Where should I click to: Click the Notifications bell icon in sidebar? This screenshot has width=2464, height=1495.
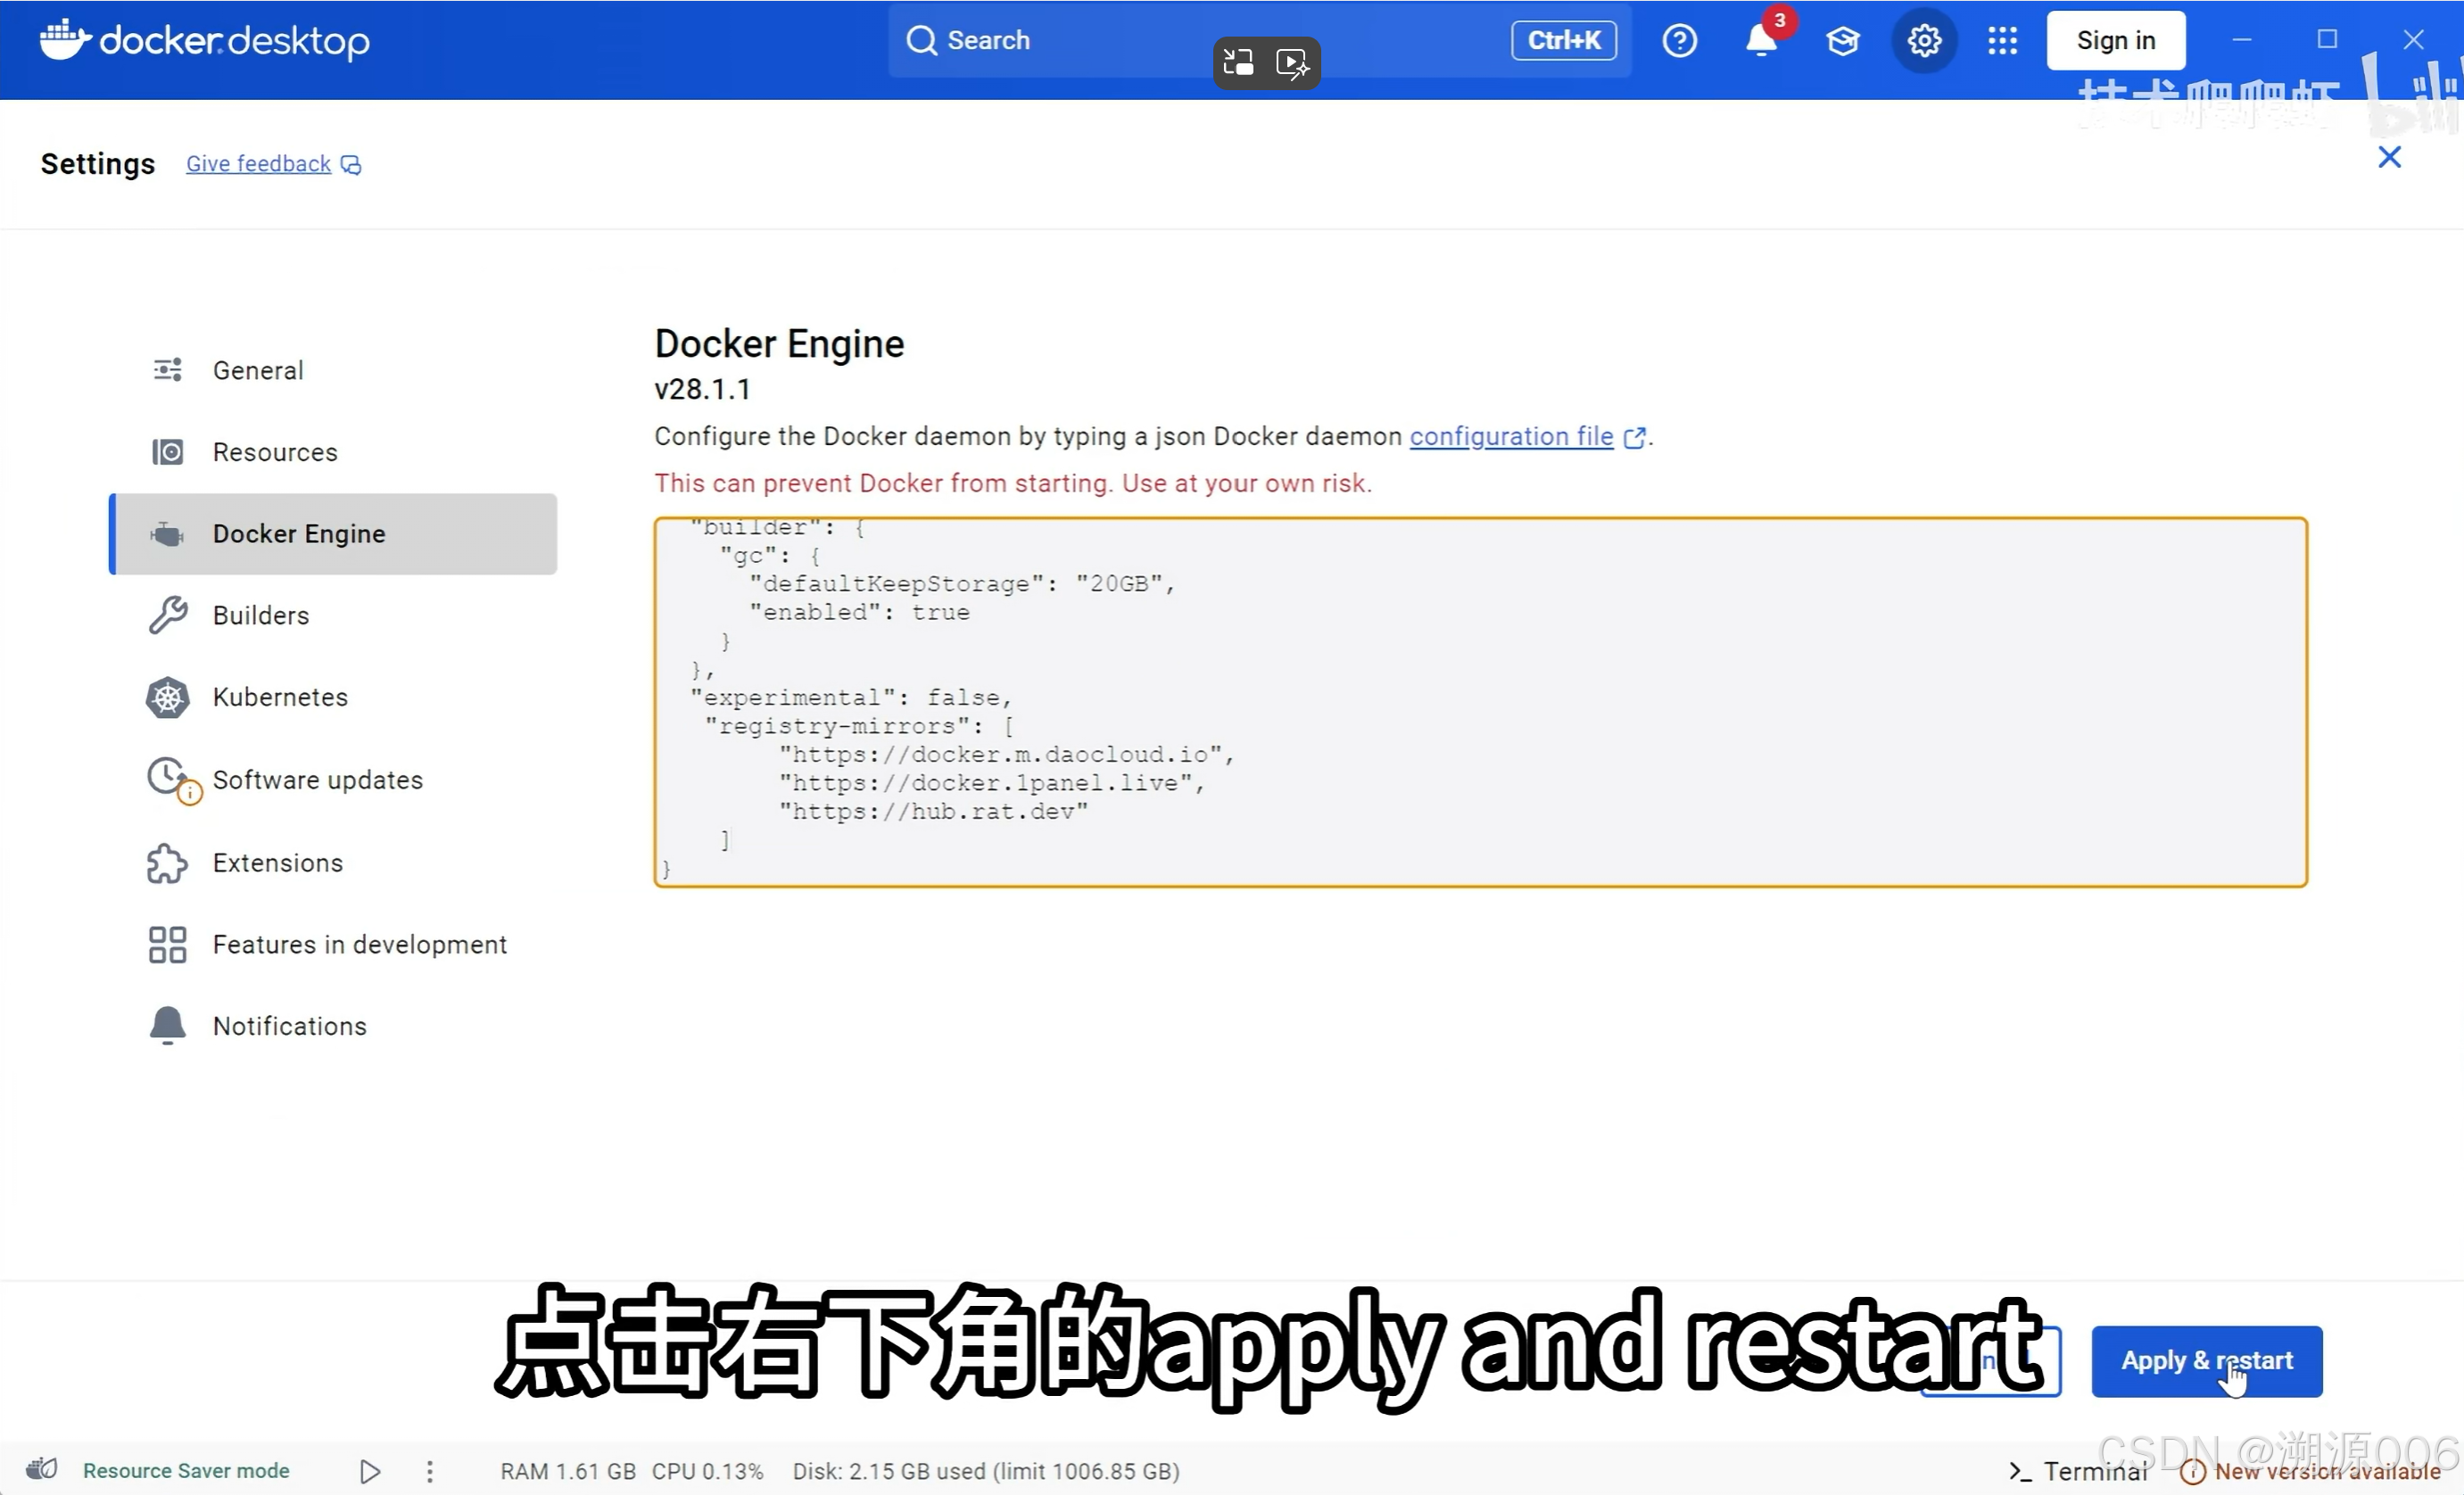[x=167, y=1026]
